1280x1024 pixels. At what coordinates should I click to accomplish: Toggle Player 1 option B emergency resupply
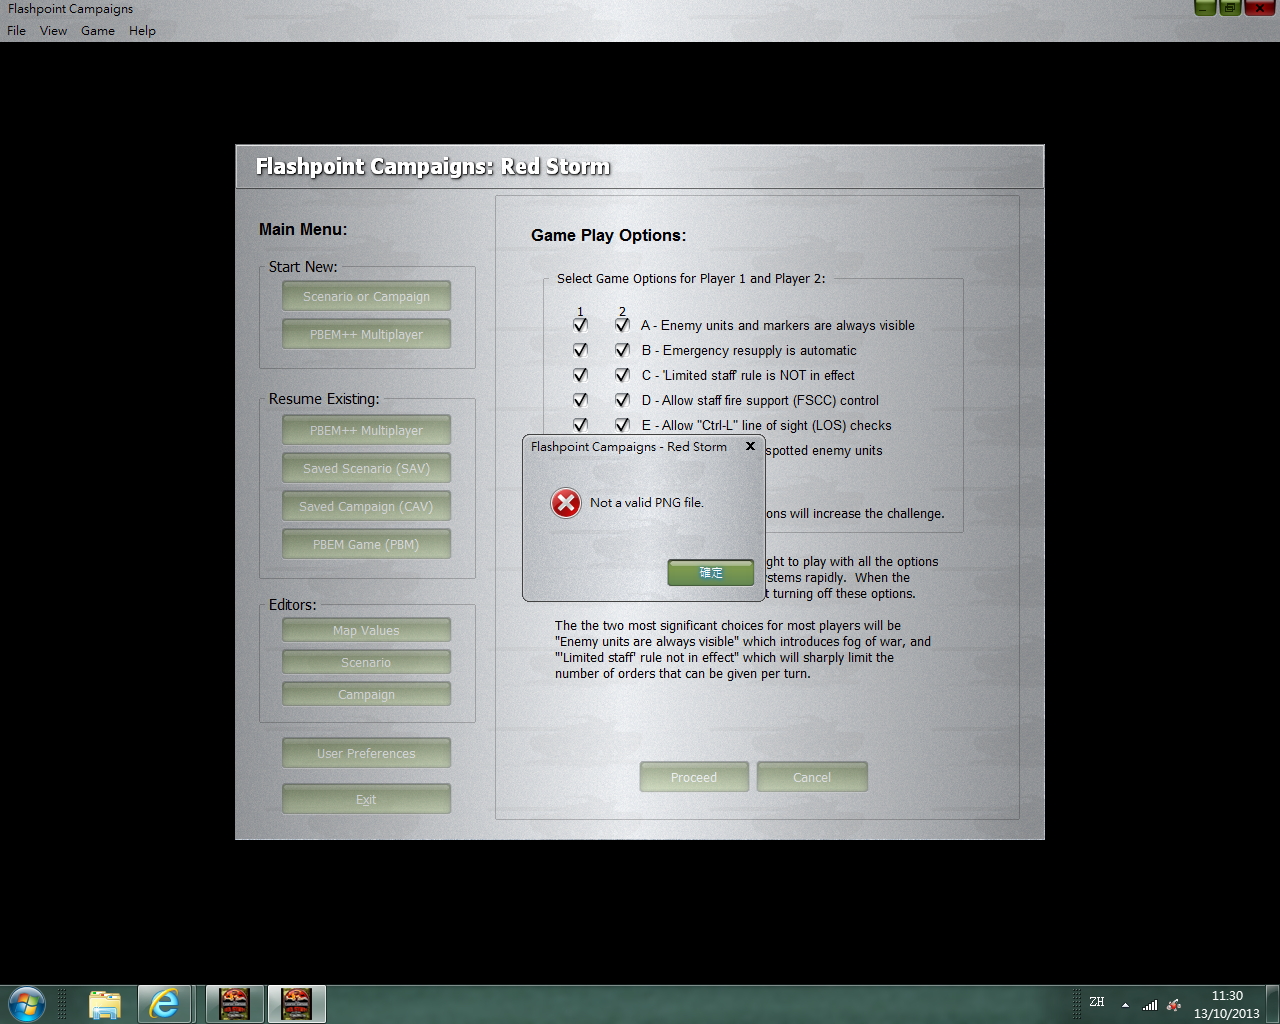tap(580, 350)
